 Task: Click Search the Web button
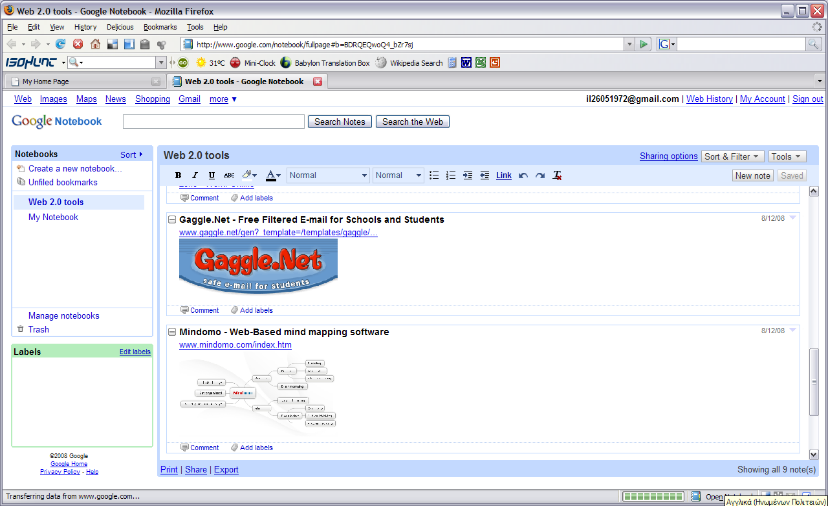click(x=413, y=121)
